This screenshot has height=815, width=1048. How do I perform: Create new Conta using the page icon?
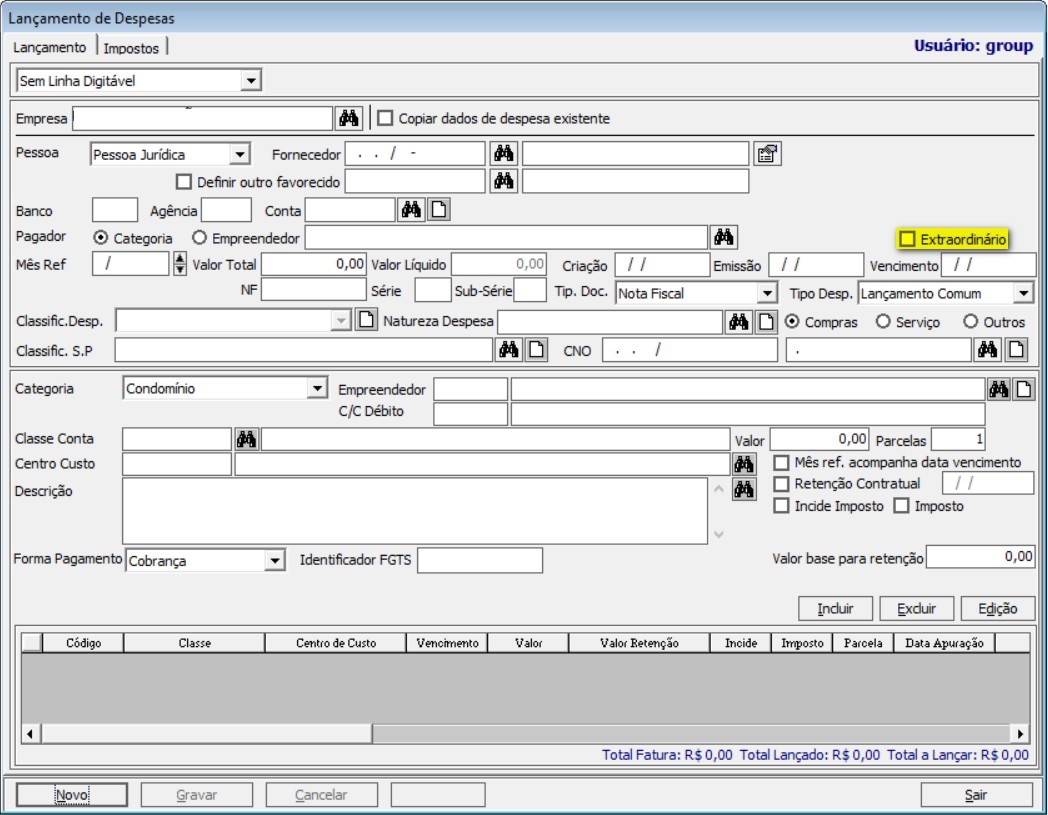(x=438, y=209)
